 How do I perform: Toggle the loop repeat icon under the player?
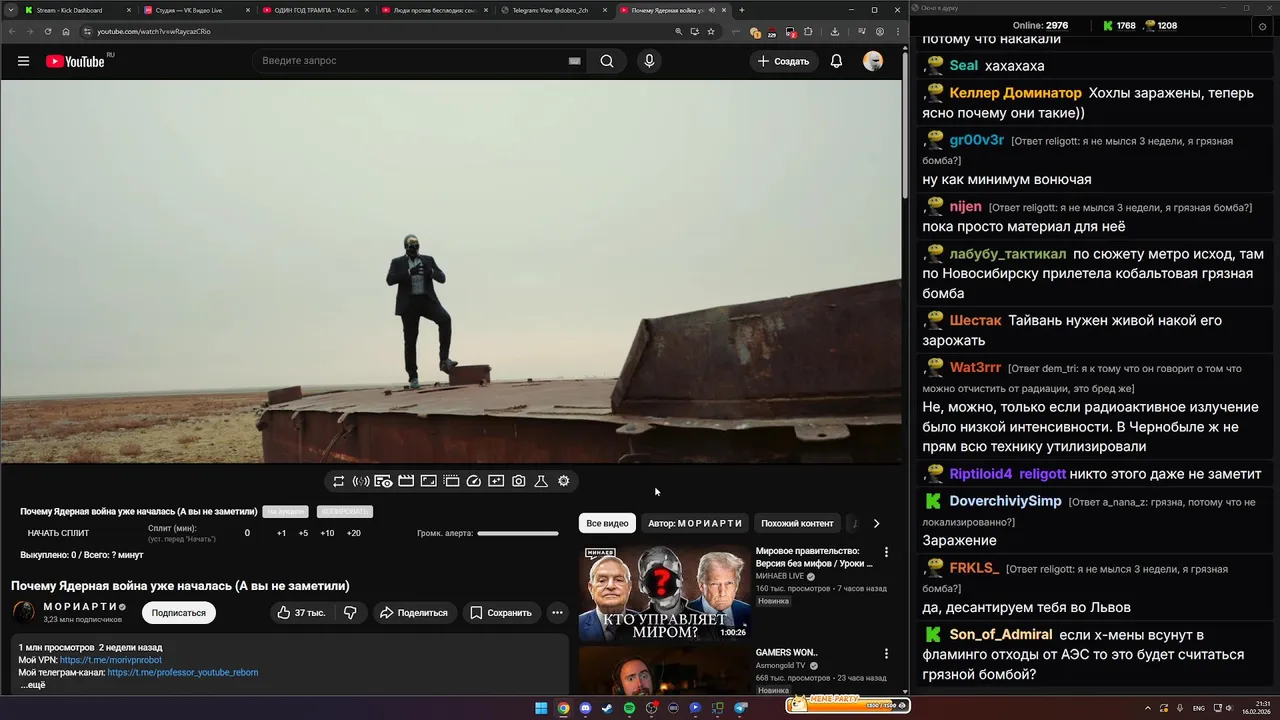tap(339, 481)
